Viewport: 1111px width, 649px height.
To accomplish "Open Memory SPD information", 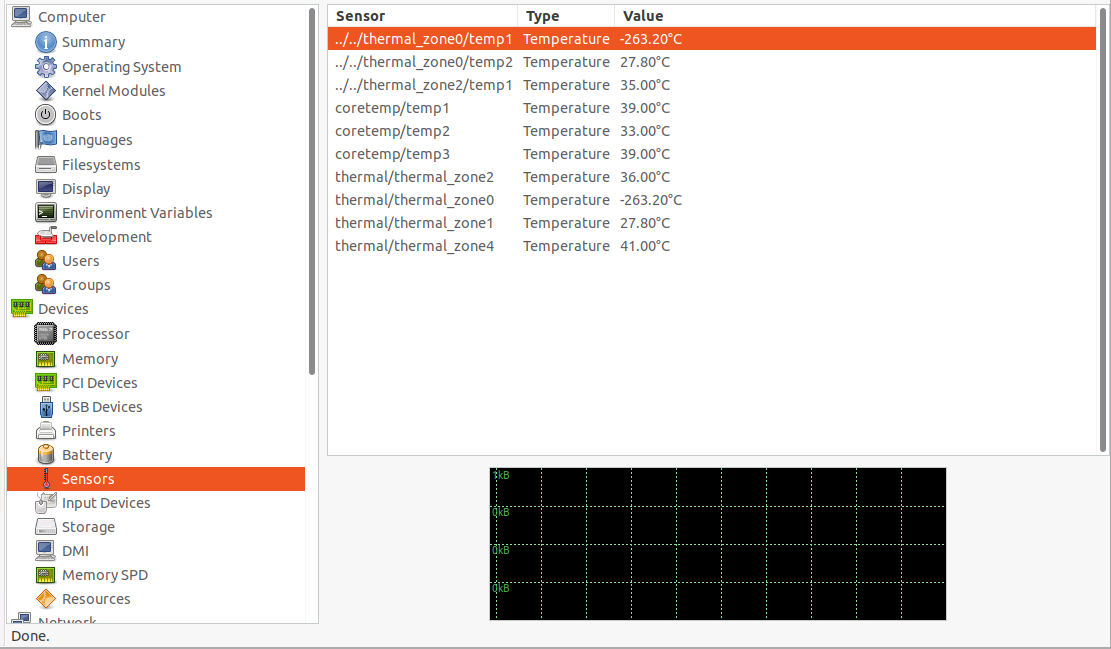I will tap(104, 574).
